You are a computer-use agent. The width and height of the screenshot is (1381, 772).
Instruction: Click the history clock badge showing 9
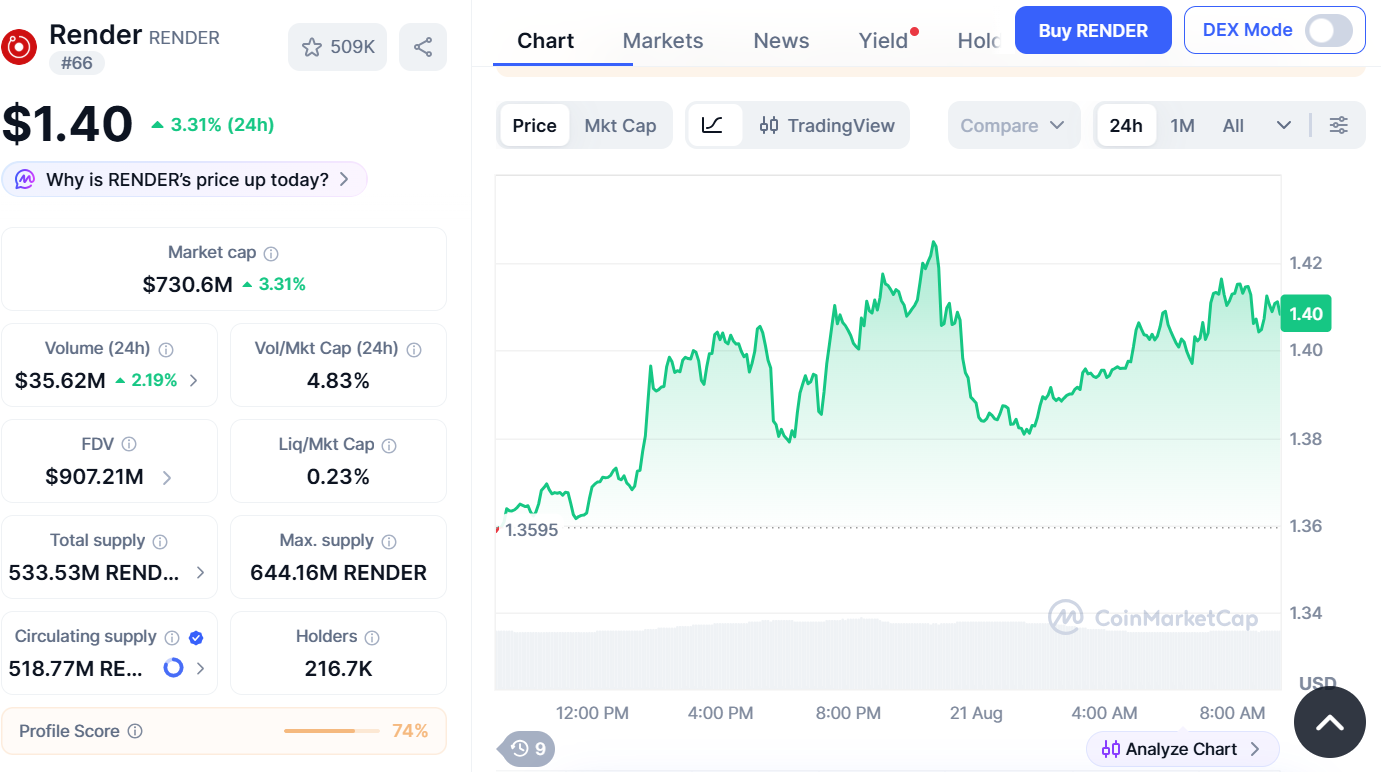click(528, 748)
